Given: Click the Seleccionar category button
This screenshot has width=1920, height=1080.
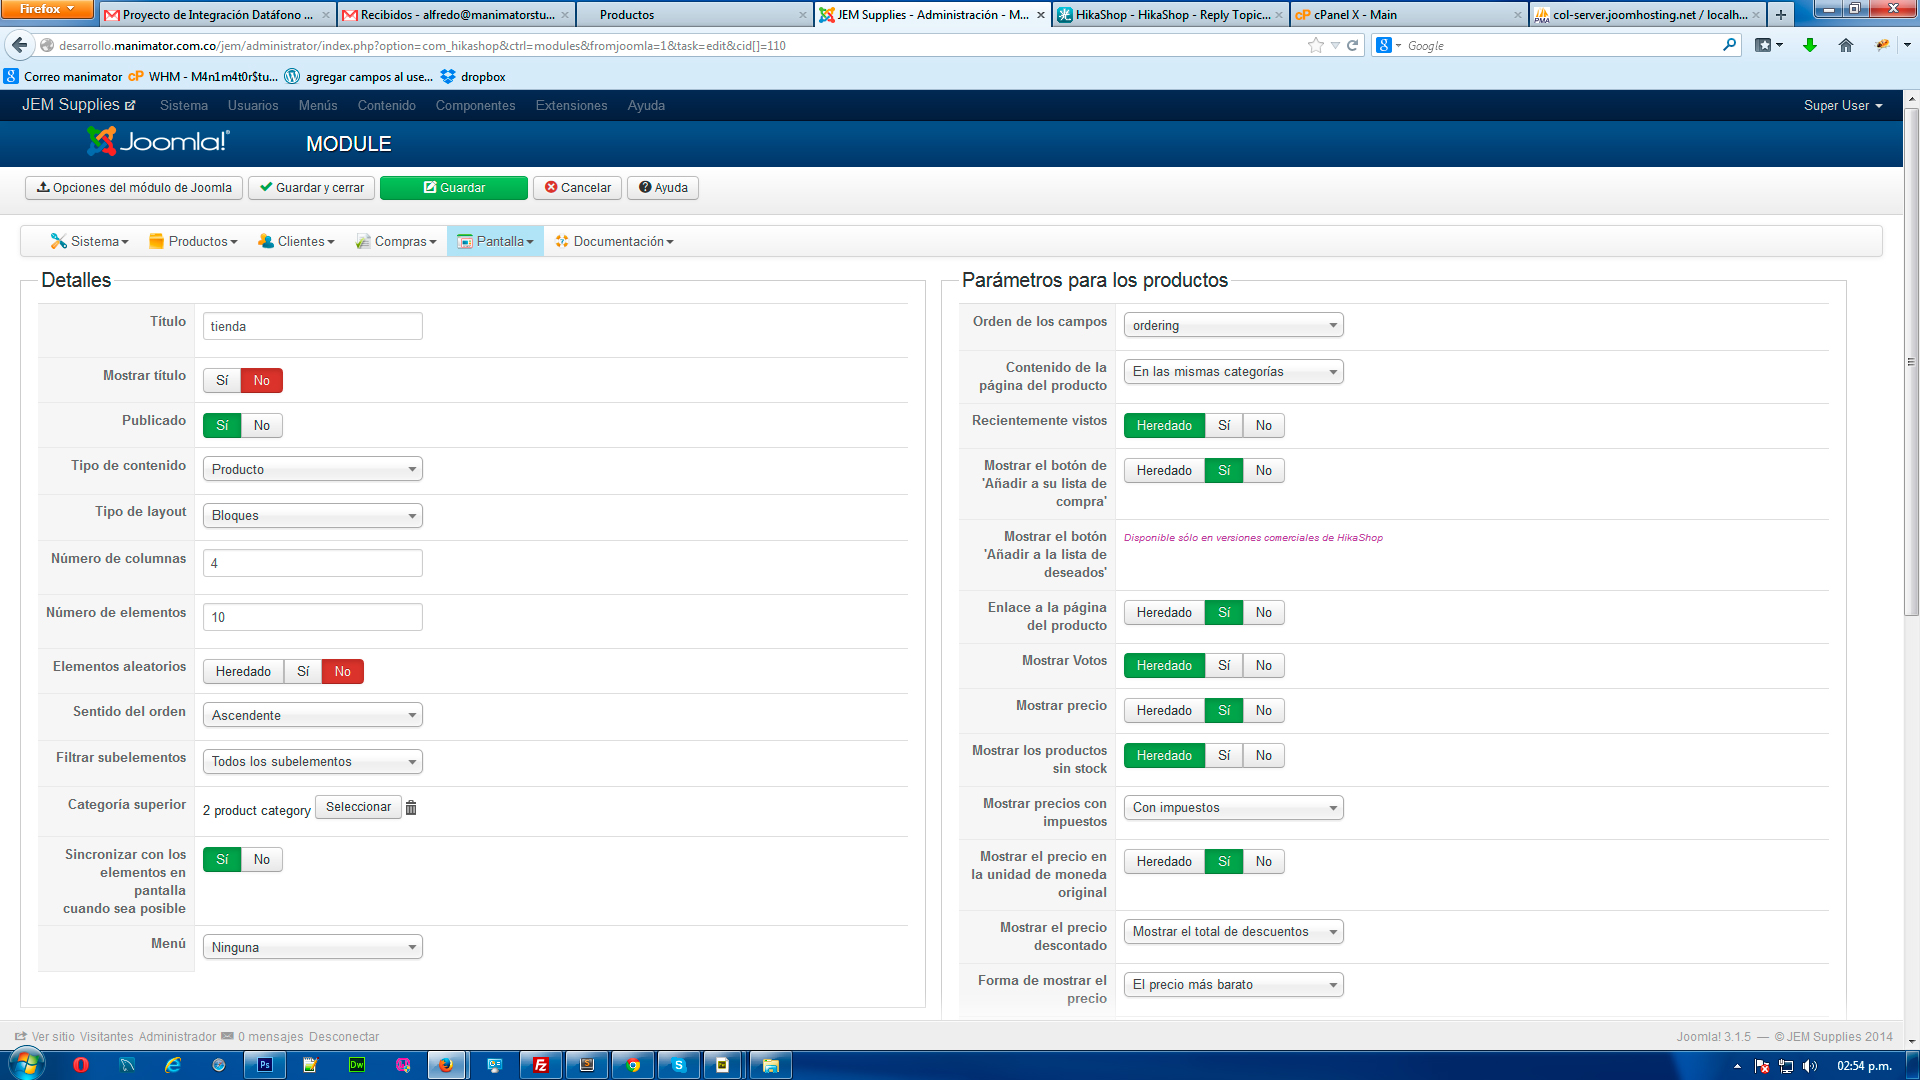Looking at the screenshot, I should pyautogui.click(x=358, y=808).
